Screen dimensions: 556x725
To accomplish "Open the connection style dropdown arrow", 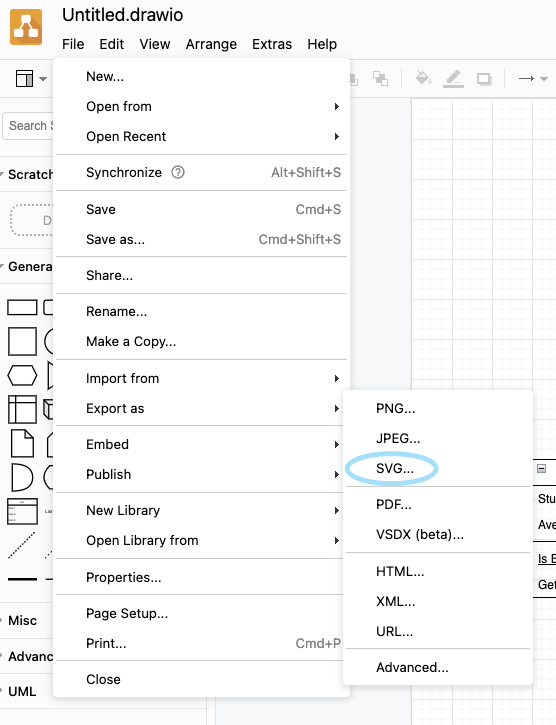I will pyautogui.click(x=544, y=79).
